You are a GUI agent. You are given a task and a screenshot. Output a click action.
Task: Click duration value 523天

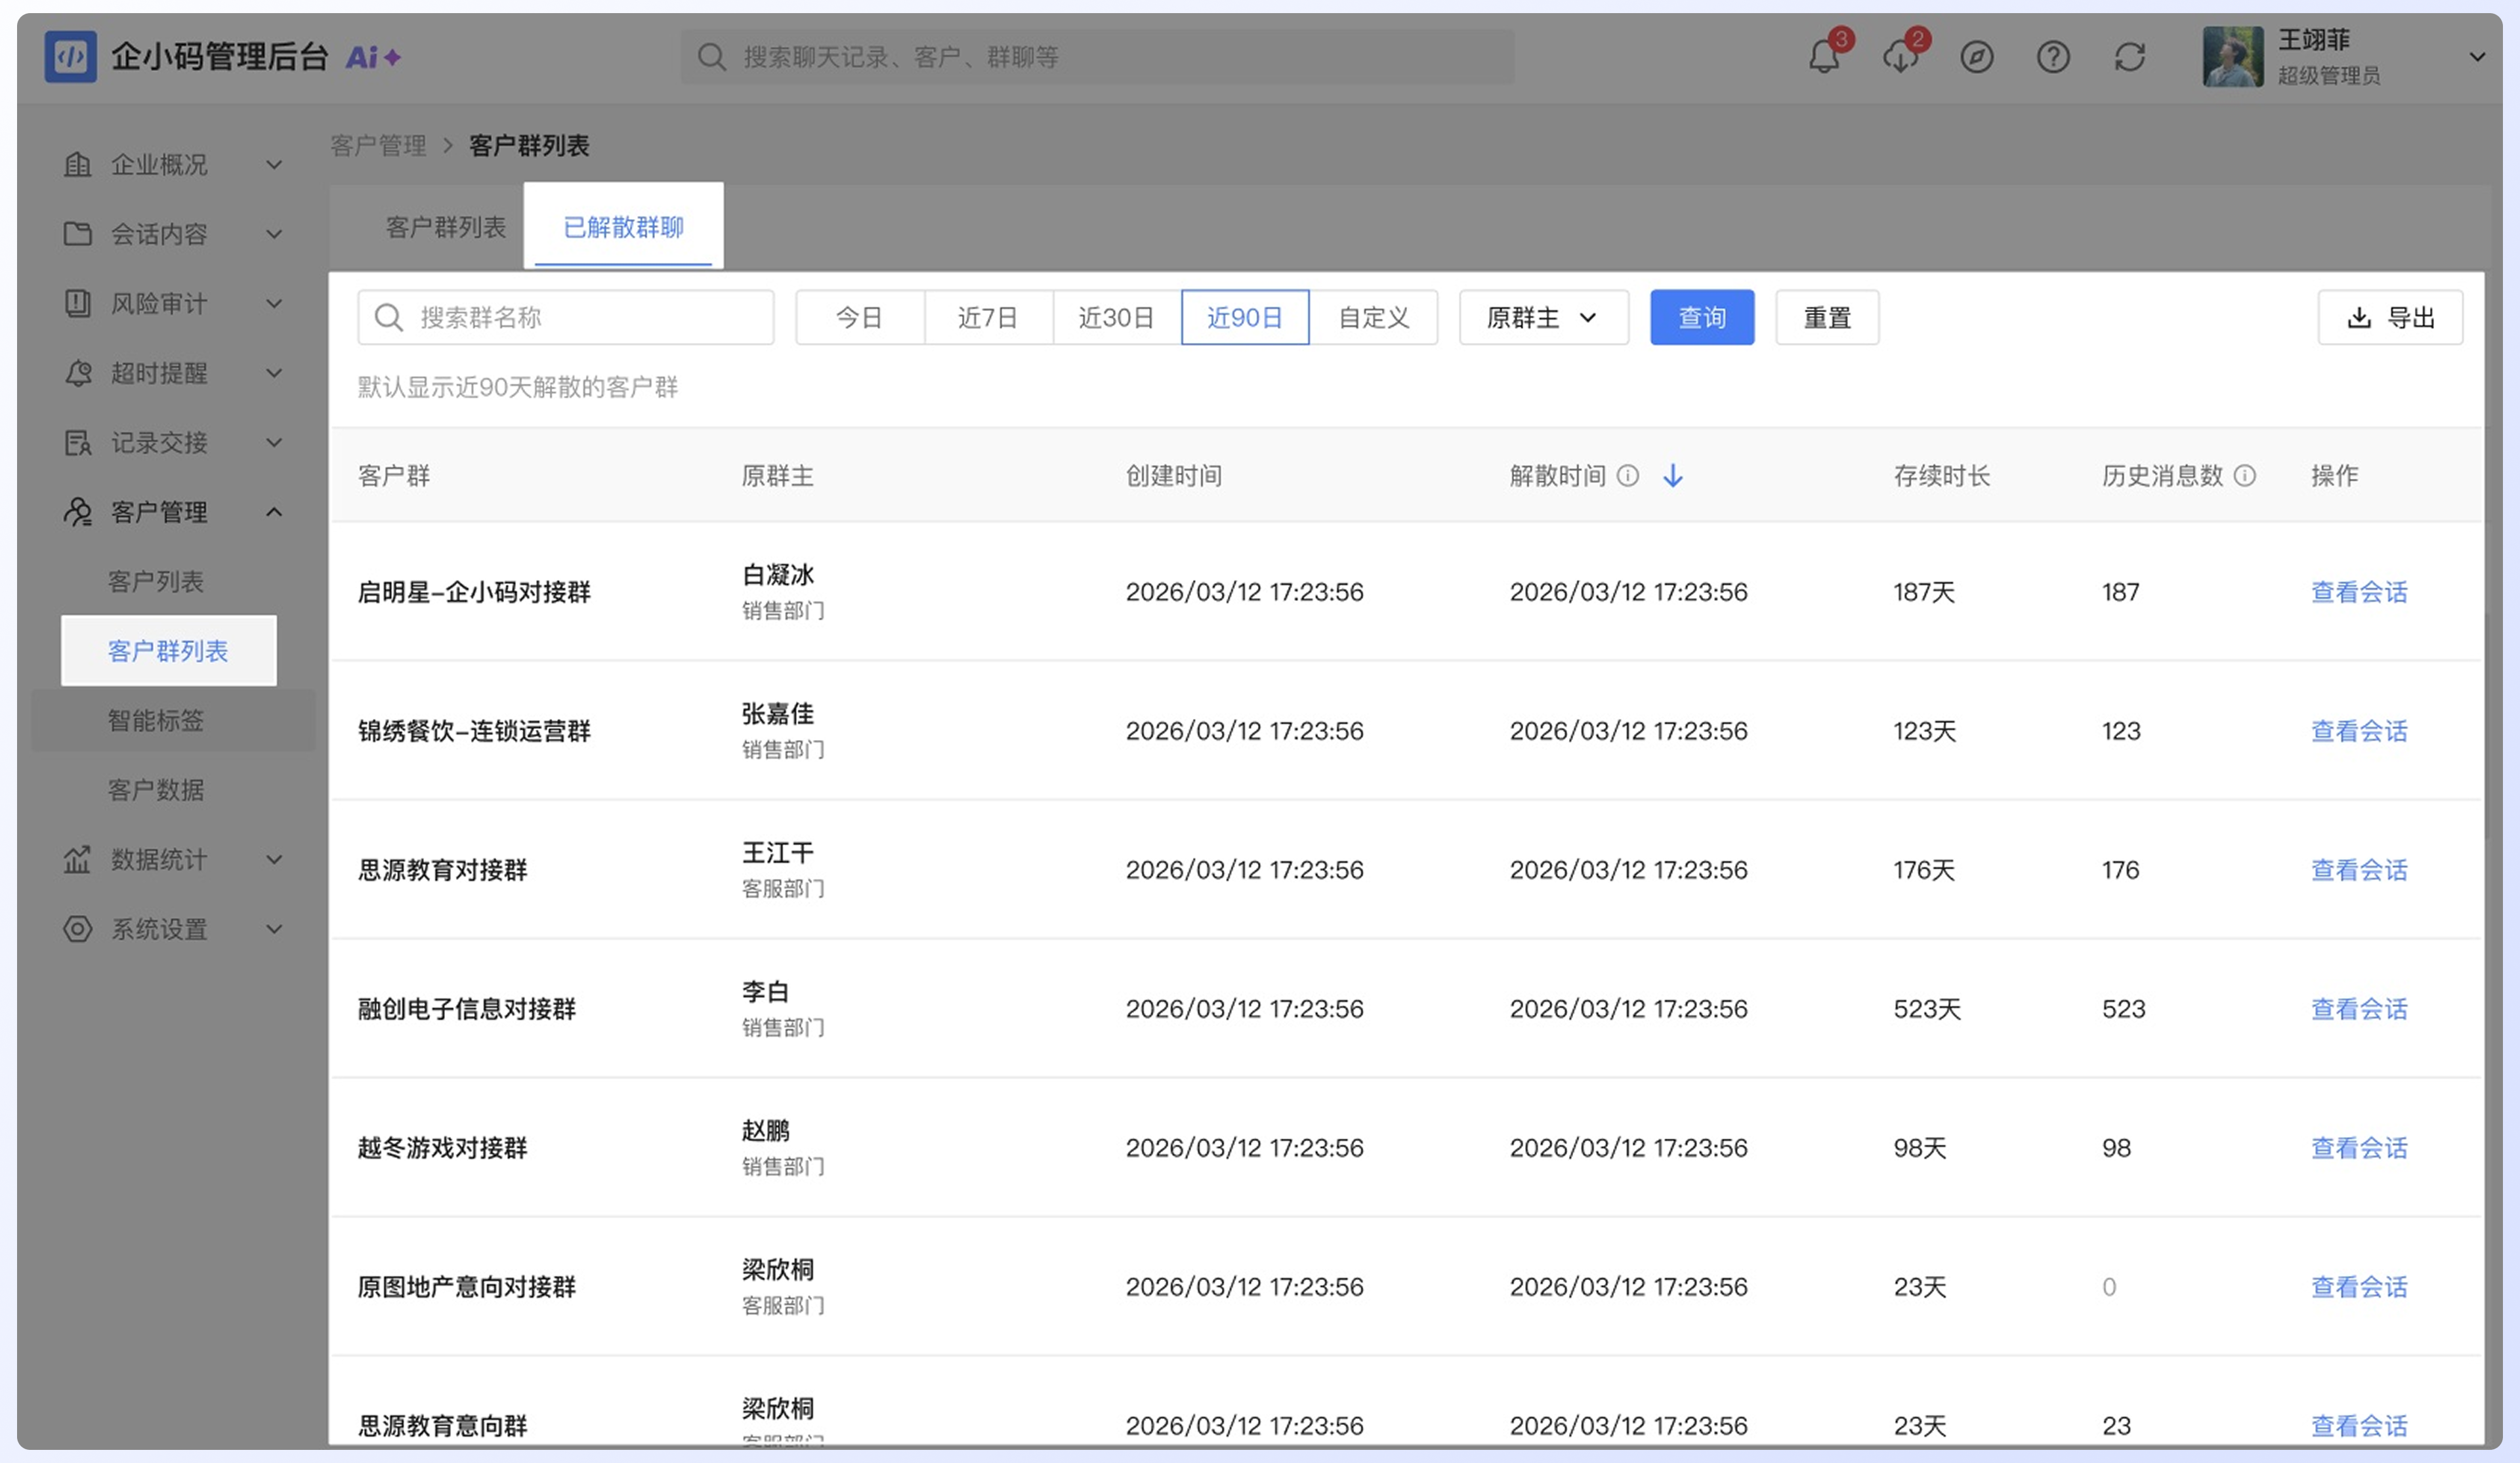[1927, 1009]
